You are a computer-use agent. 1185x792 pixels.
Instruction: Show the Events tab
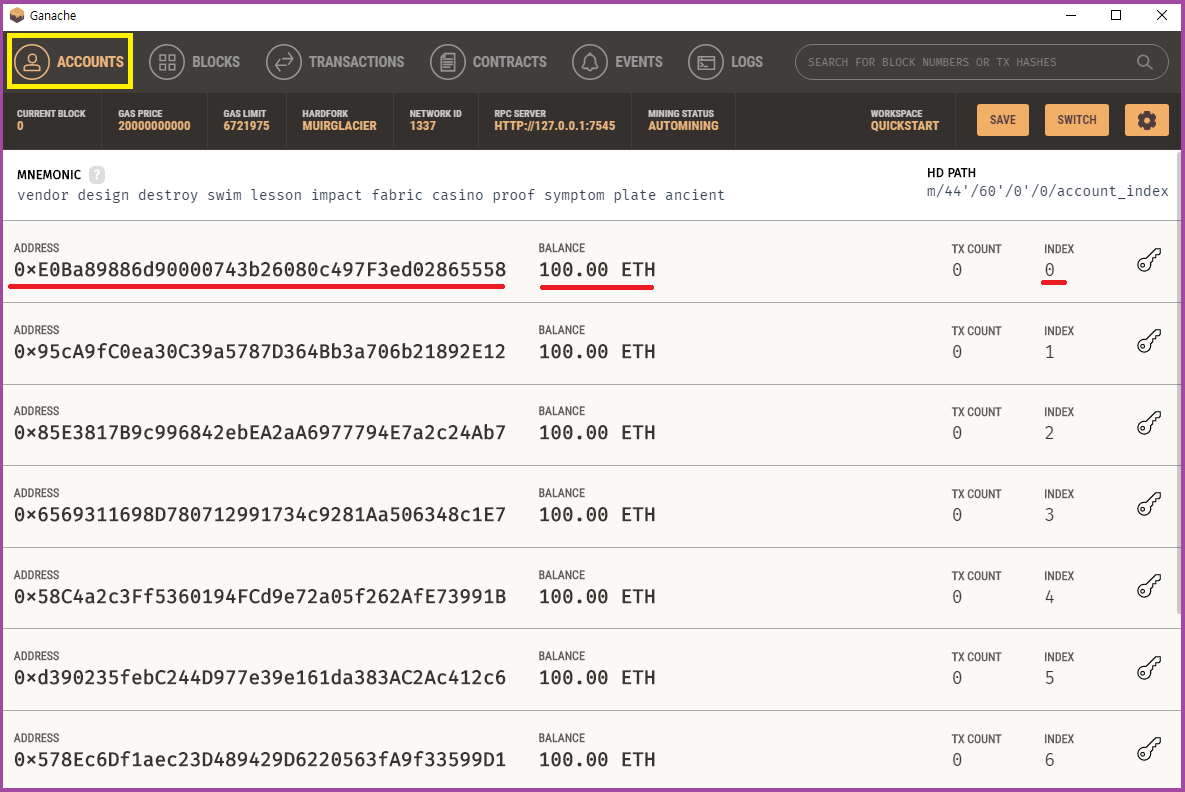tap(617, 62)
